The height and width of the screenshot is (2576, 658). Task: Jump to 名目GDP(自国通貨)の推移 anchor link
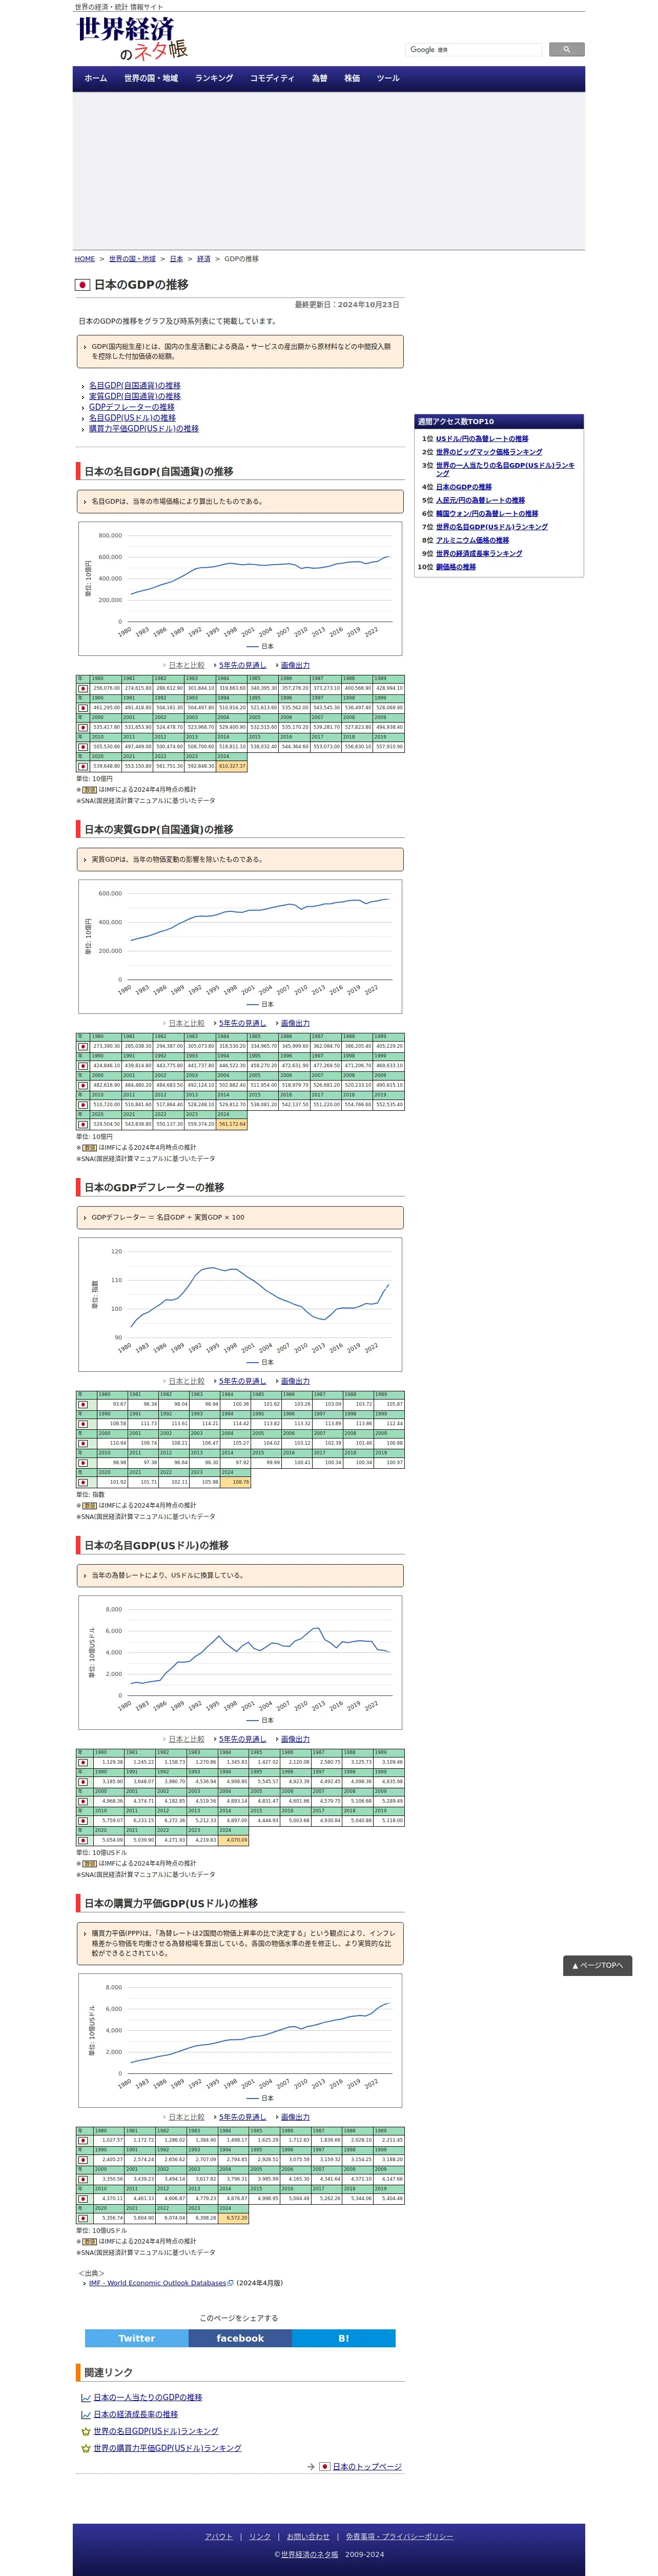click(135, 385)
